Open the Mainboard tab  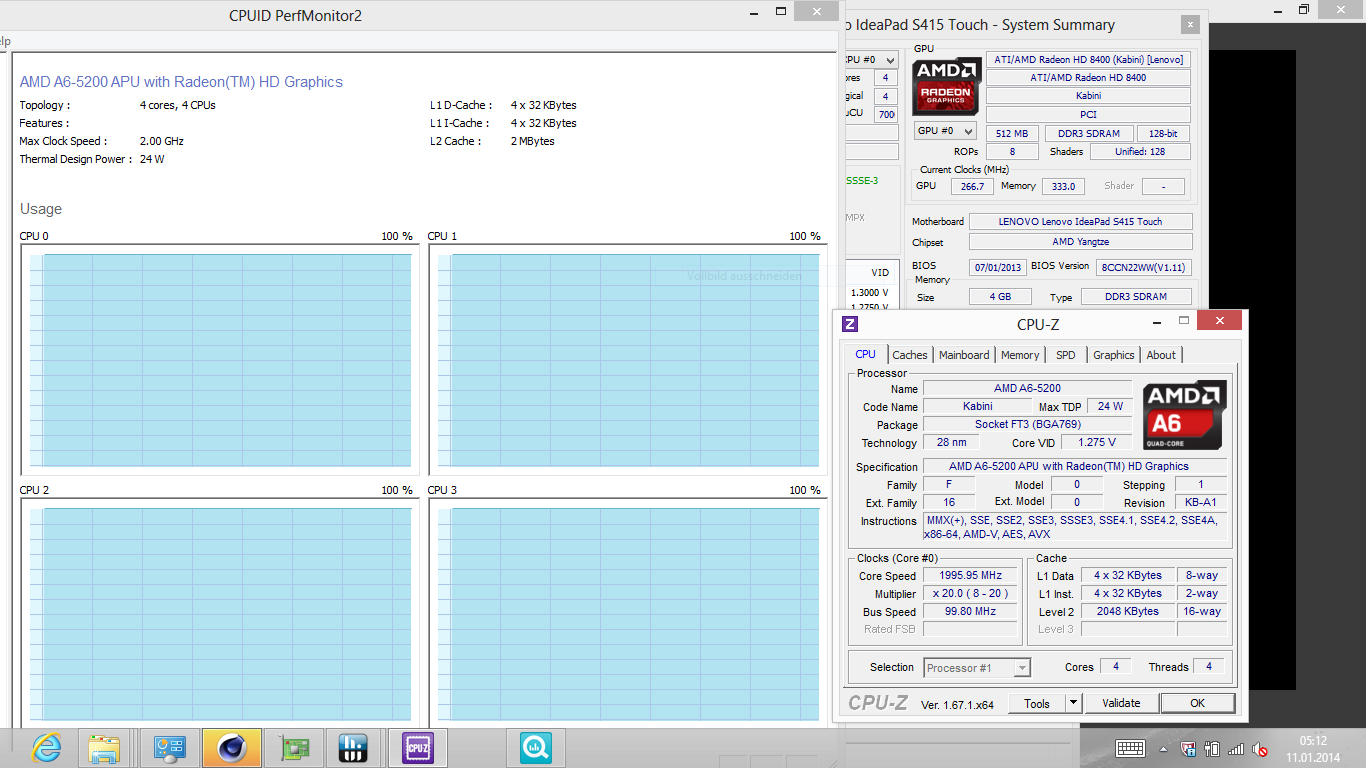964,355
